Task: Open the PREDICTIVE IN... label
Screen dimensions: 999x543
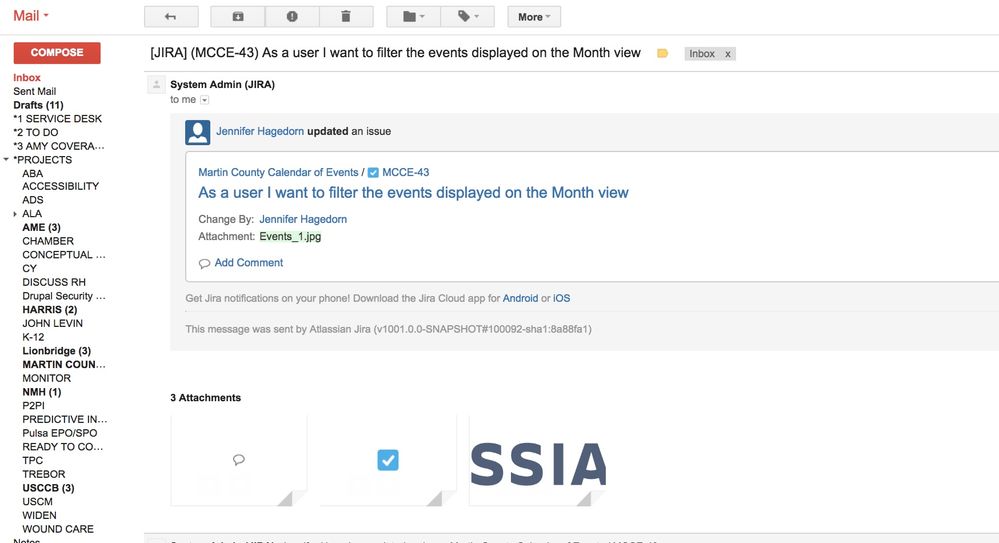Action: (64, 419)
